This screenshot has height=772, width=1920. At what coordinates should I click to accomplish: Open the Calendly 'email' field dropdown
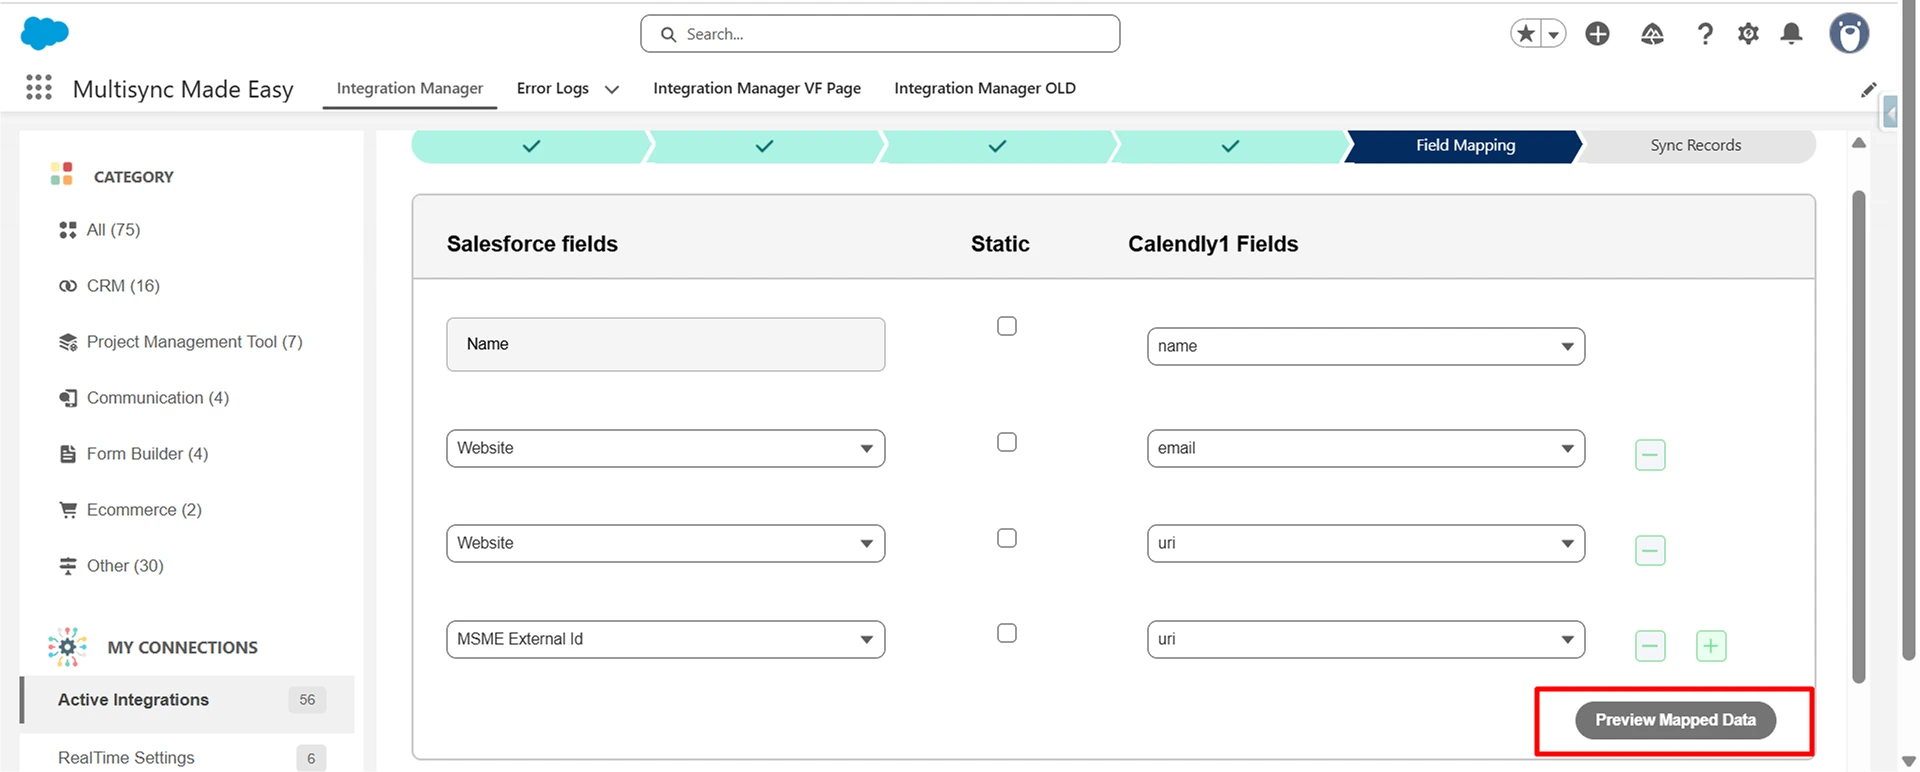(1366, 448)
